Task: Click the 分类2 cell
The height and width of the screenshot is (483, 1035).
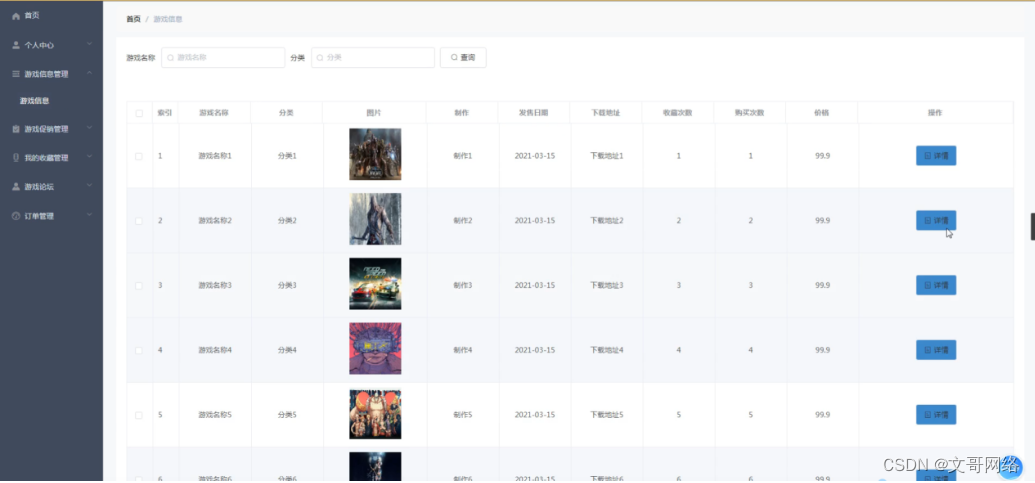Action: pos(287,220)
